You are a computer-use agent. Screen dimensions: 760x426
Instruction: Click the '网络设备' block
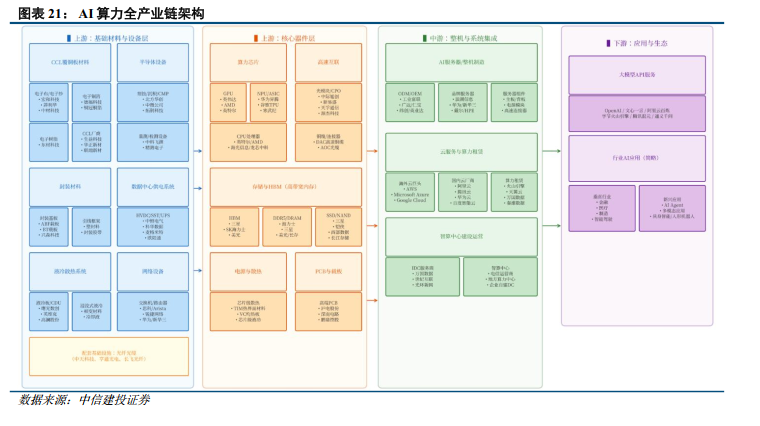153,271
